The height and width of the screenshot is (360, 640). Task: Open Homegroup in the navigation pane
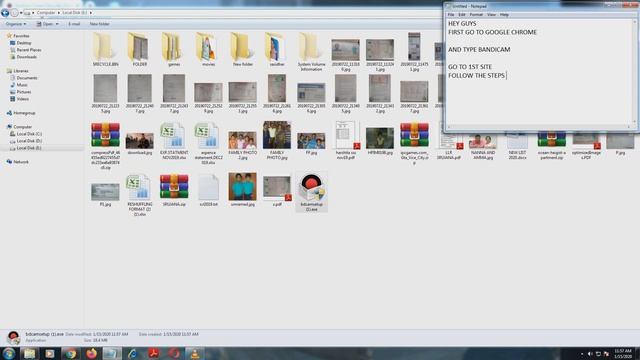(x=24, y=113)
